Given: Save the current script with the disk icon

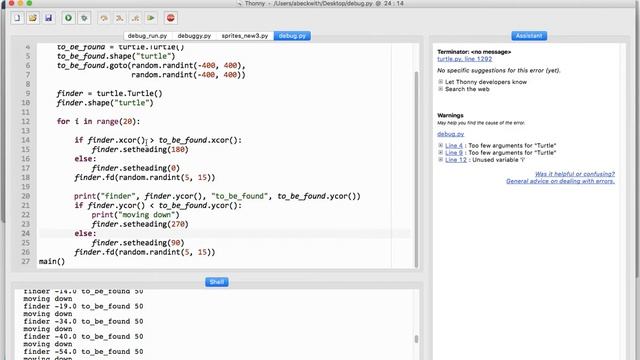Looking at the screenshot, I should (49, 18).
